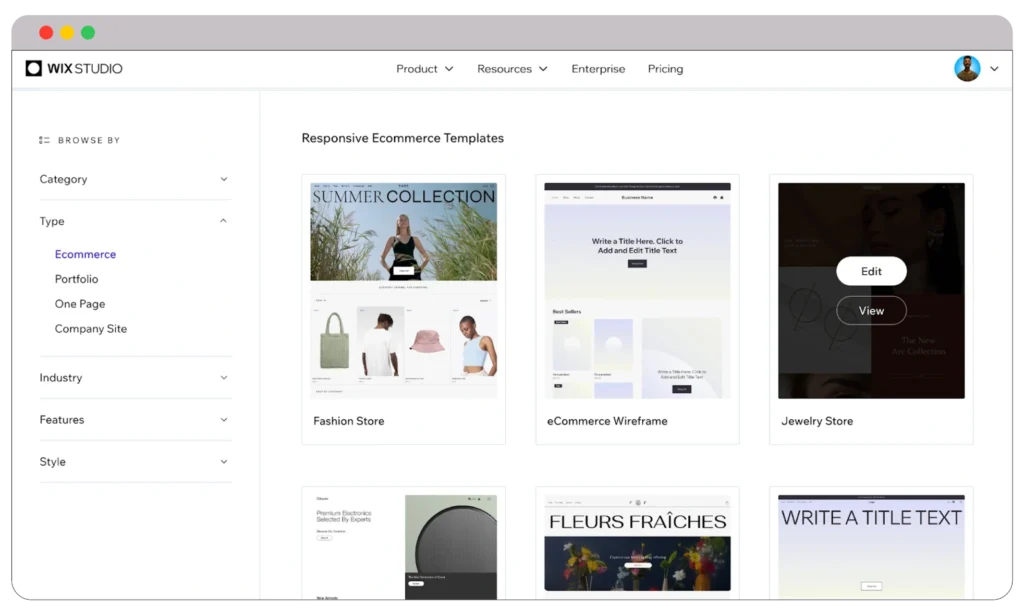This screenshot has height=609, width=1024.
Task: Open the Fashion Store template preview
Action: pos(403,290)
